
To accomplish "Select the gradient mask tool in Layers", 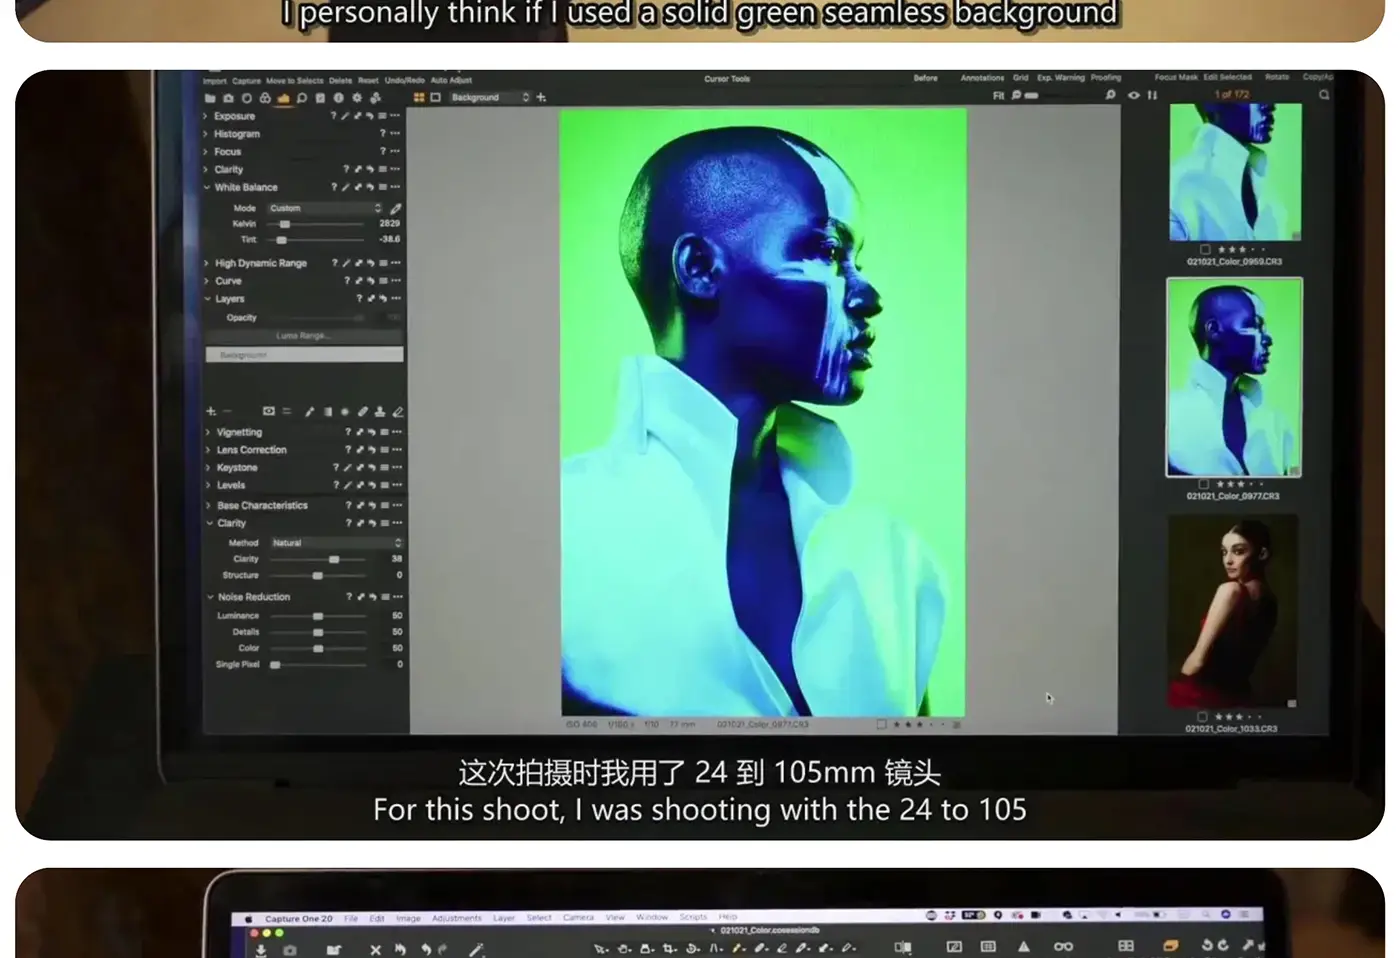I will 328,411.
